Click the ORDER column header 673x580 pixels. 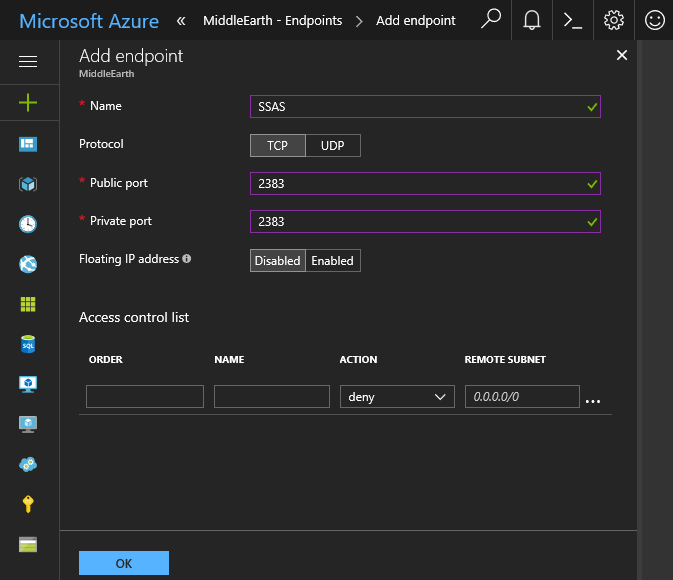pyautogui.click(x=106, y=359)
